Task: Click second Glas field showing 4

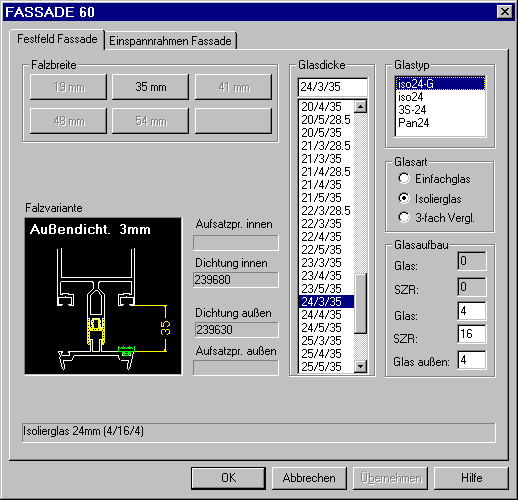Action: [x=472, y=311]
